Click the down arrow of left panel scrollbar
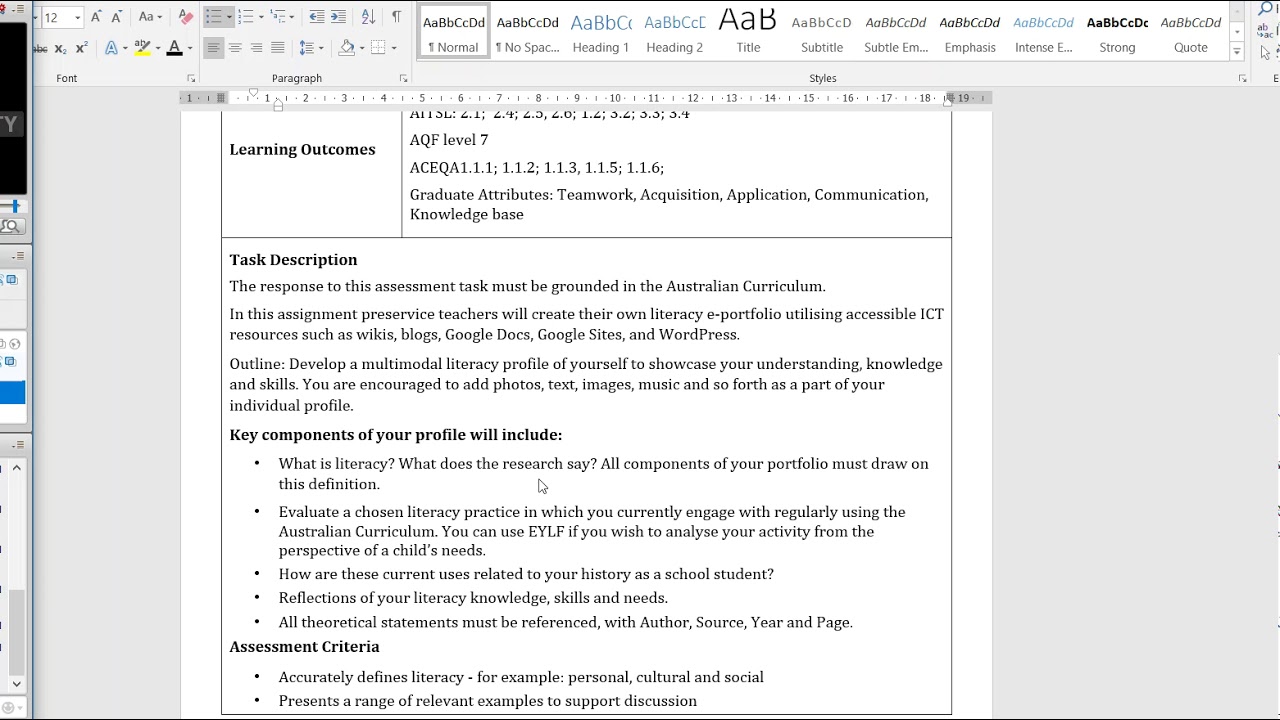Viewport: 1280px width, 720px height. (x=17, y=684)
